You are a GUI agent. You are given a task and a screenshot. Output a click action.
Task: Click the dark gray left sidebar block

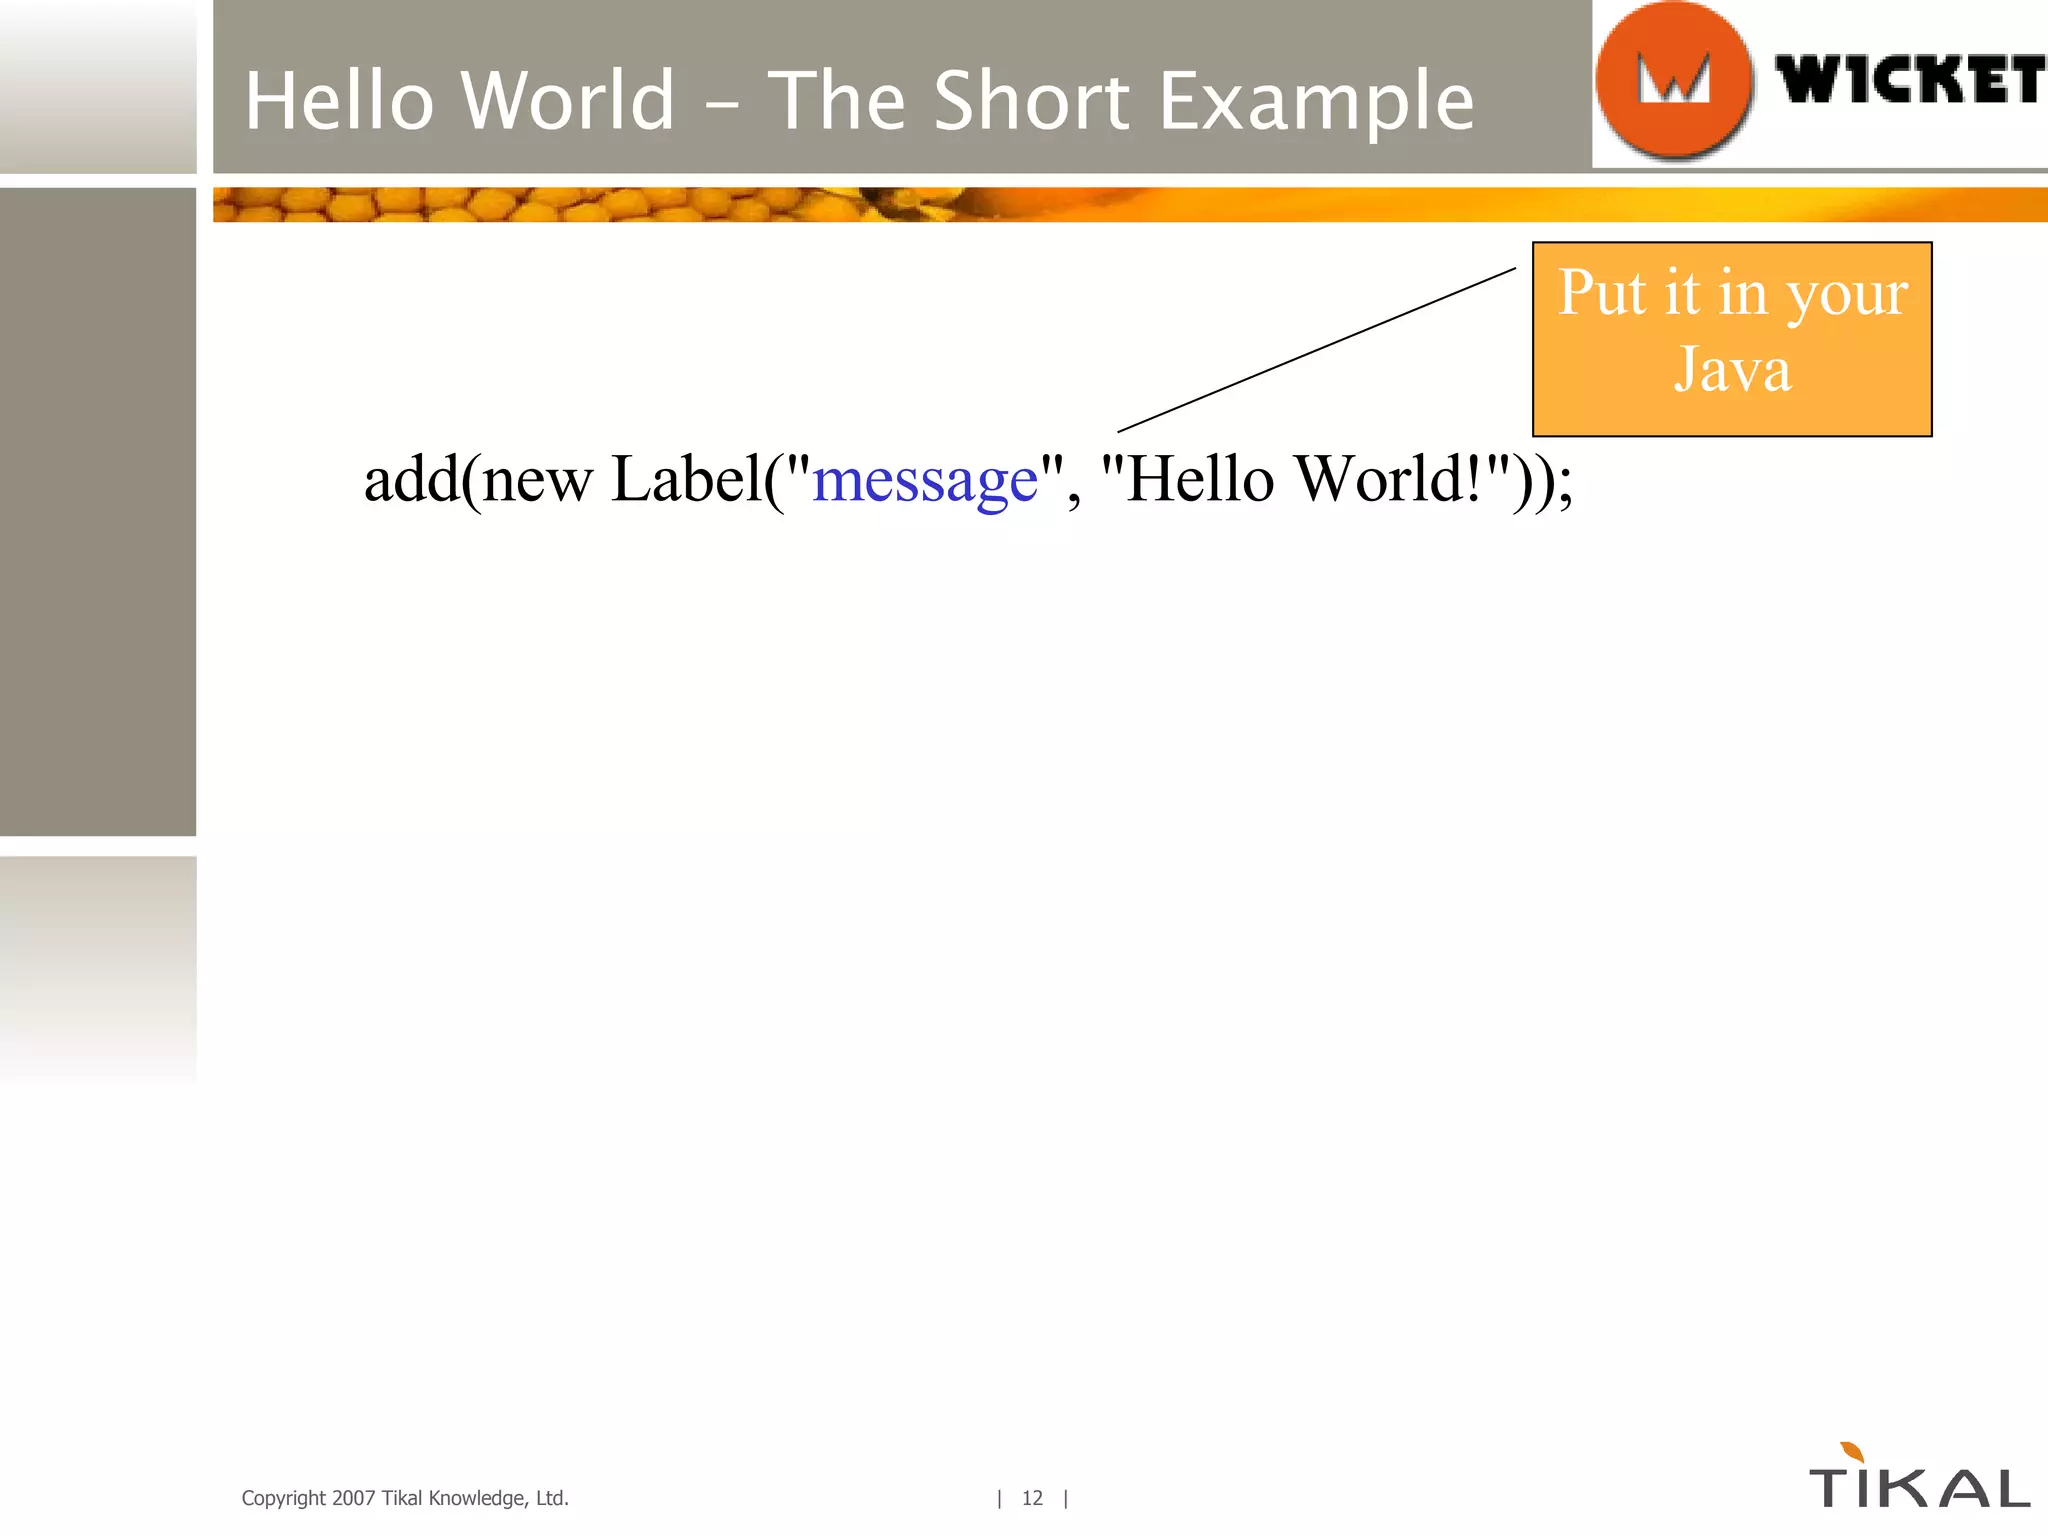(97, 510)
